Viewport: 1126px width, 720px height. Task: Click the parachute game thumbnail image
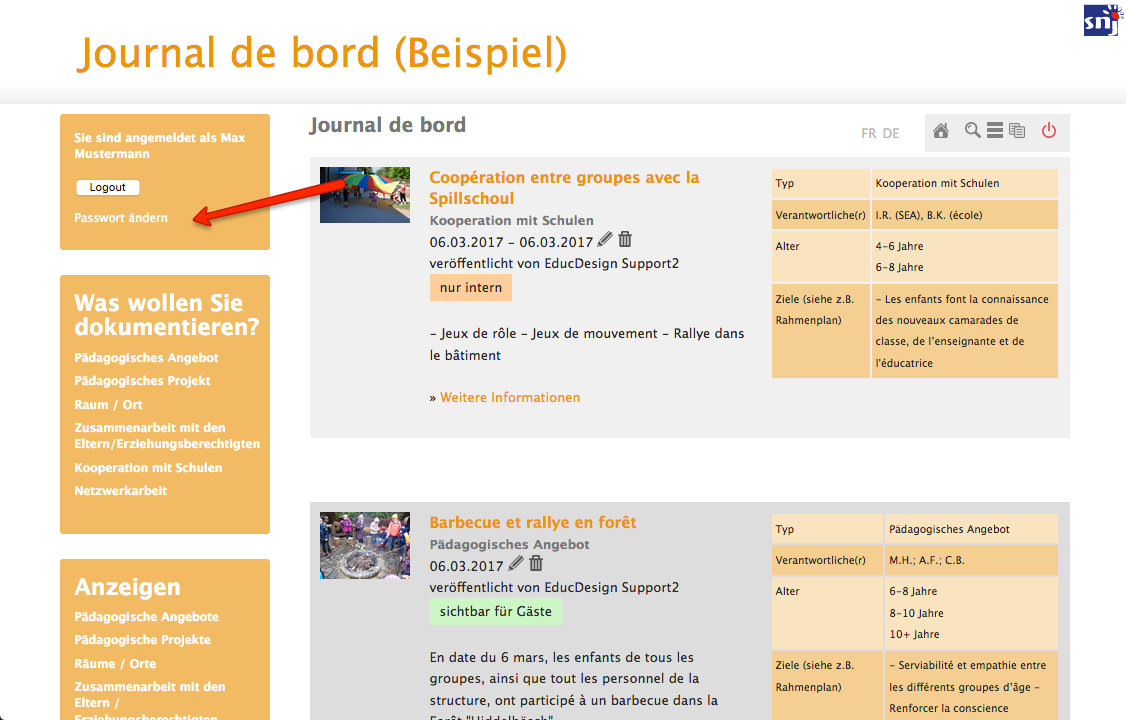coord(364,194)
